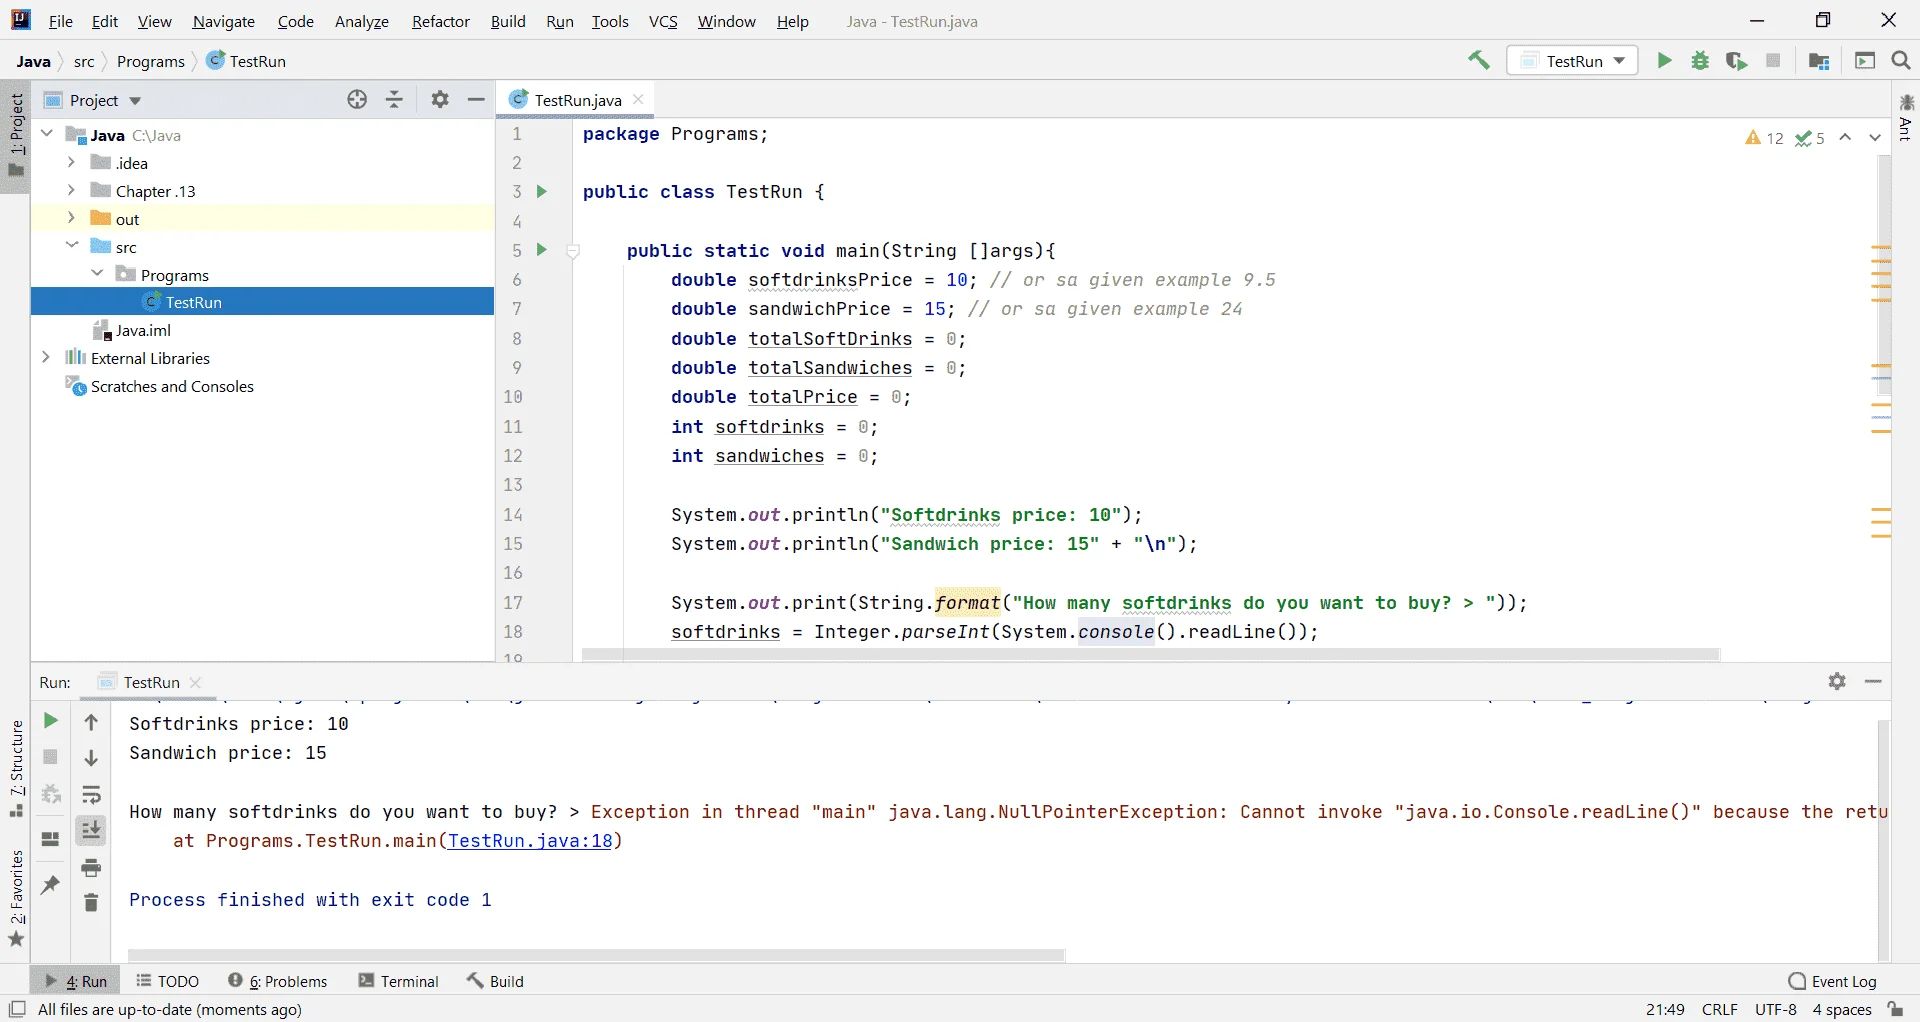Close the TestRun.java editor tab
This screenshot has height=1022, width=1920.
pos(638,99)
